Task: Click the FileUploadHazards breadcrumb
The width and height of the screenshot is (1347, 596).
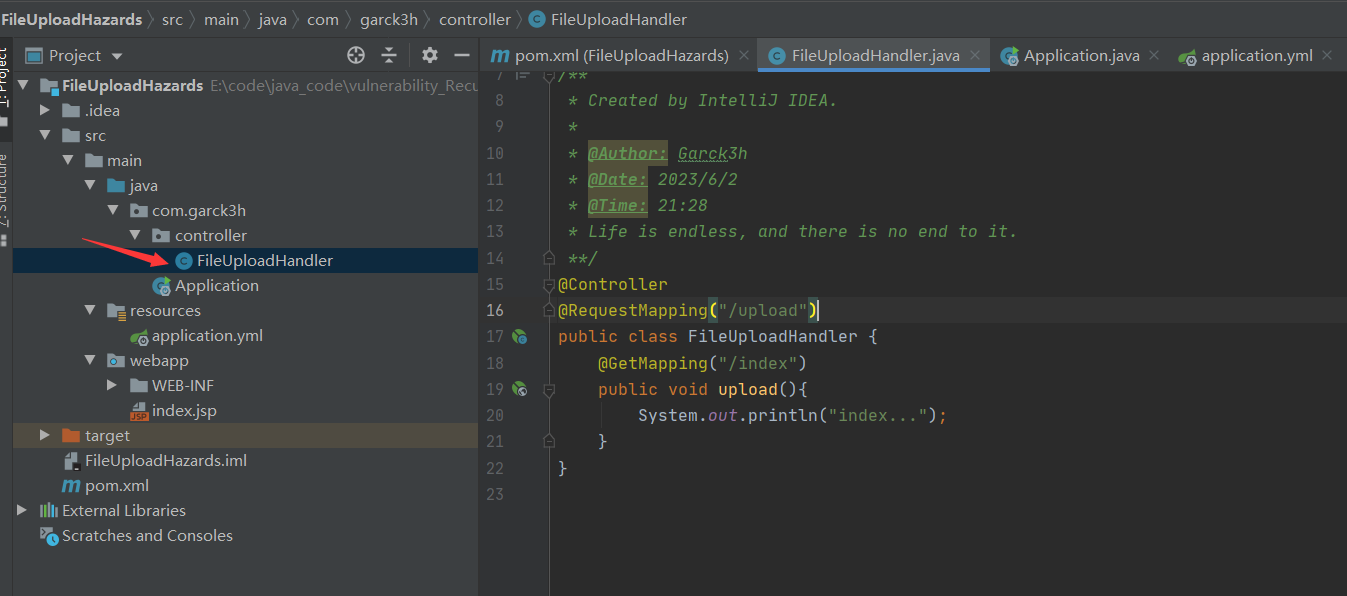Action: [x=71, y=19]
